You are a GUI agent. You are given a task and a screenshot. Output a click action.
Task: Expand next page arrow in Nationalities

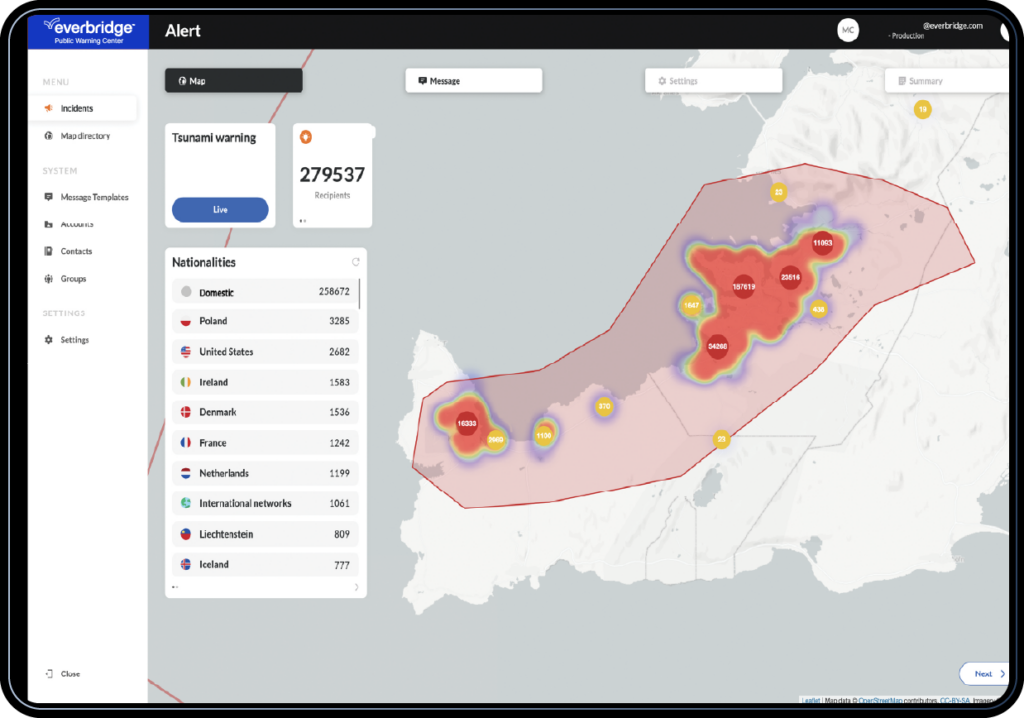click(x=357, y=587)
